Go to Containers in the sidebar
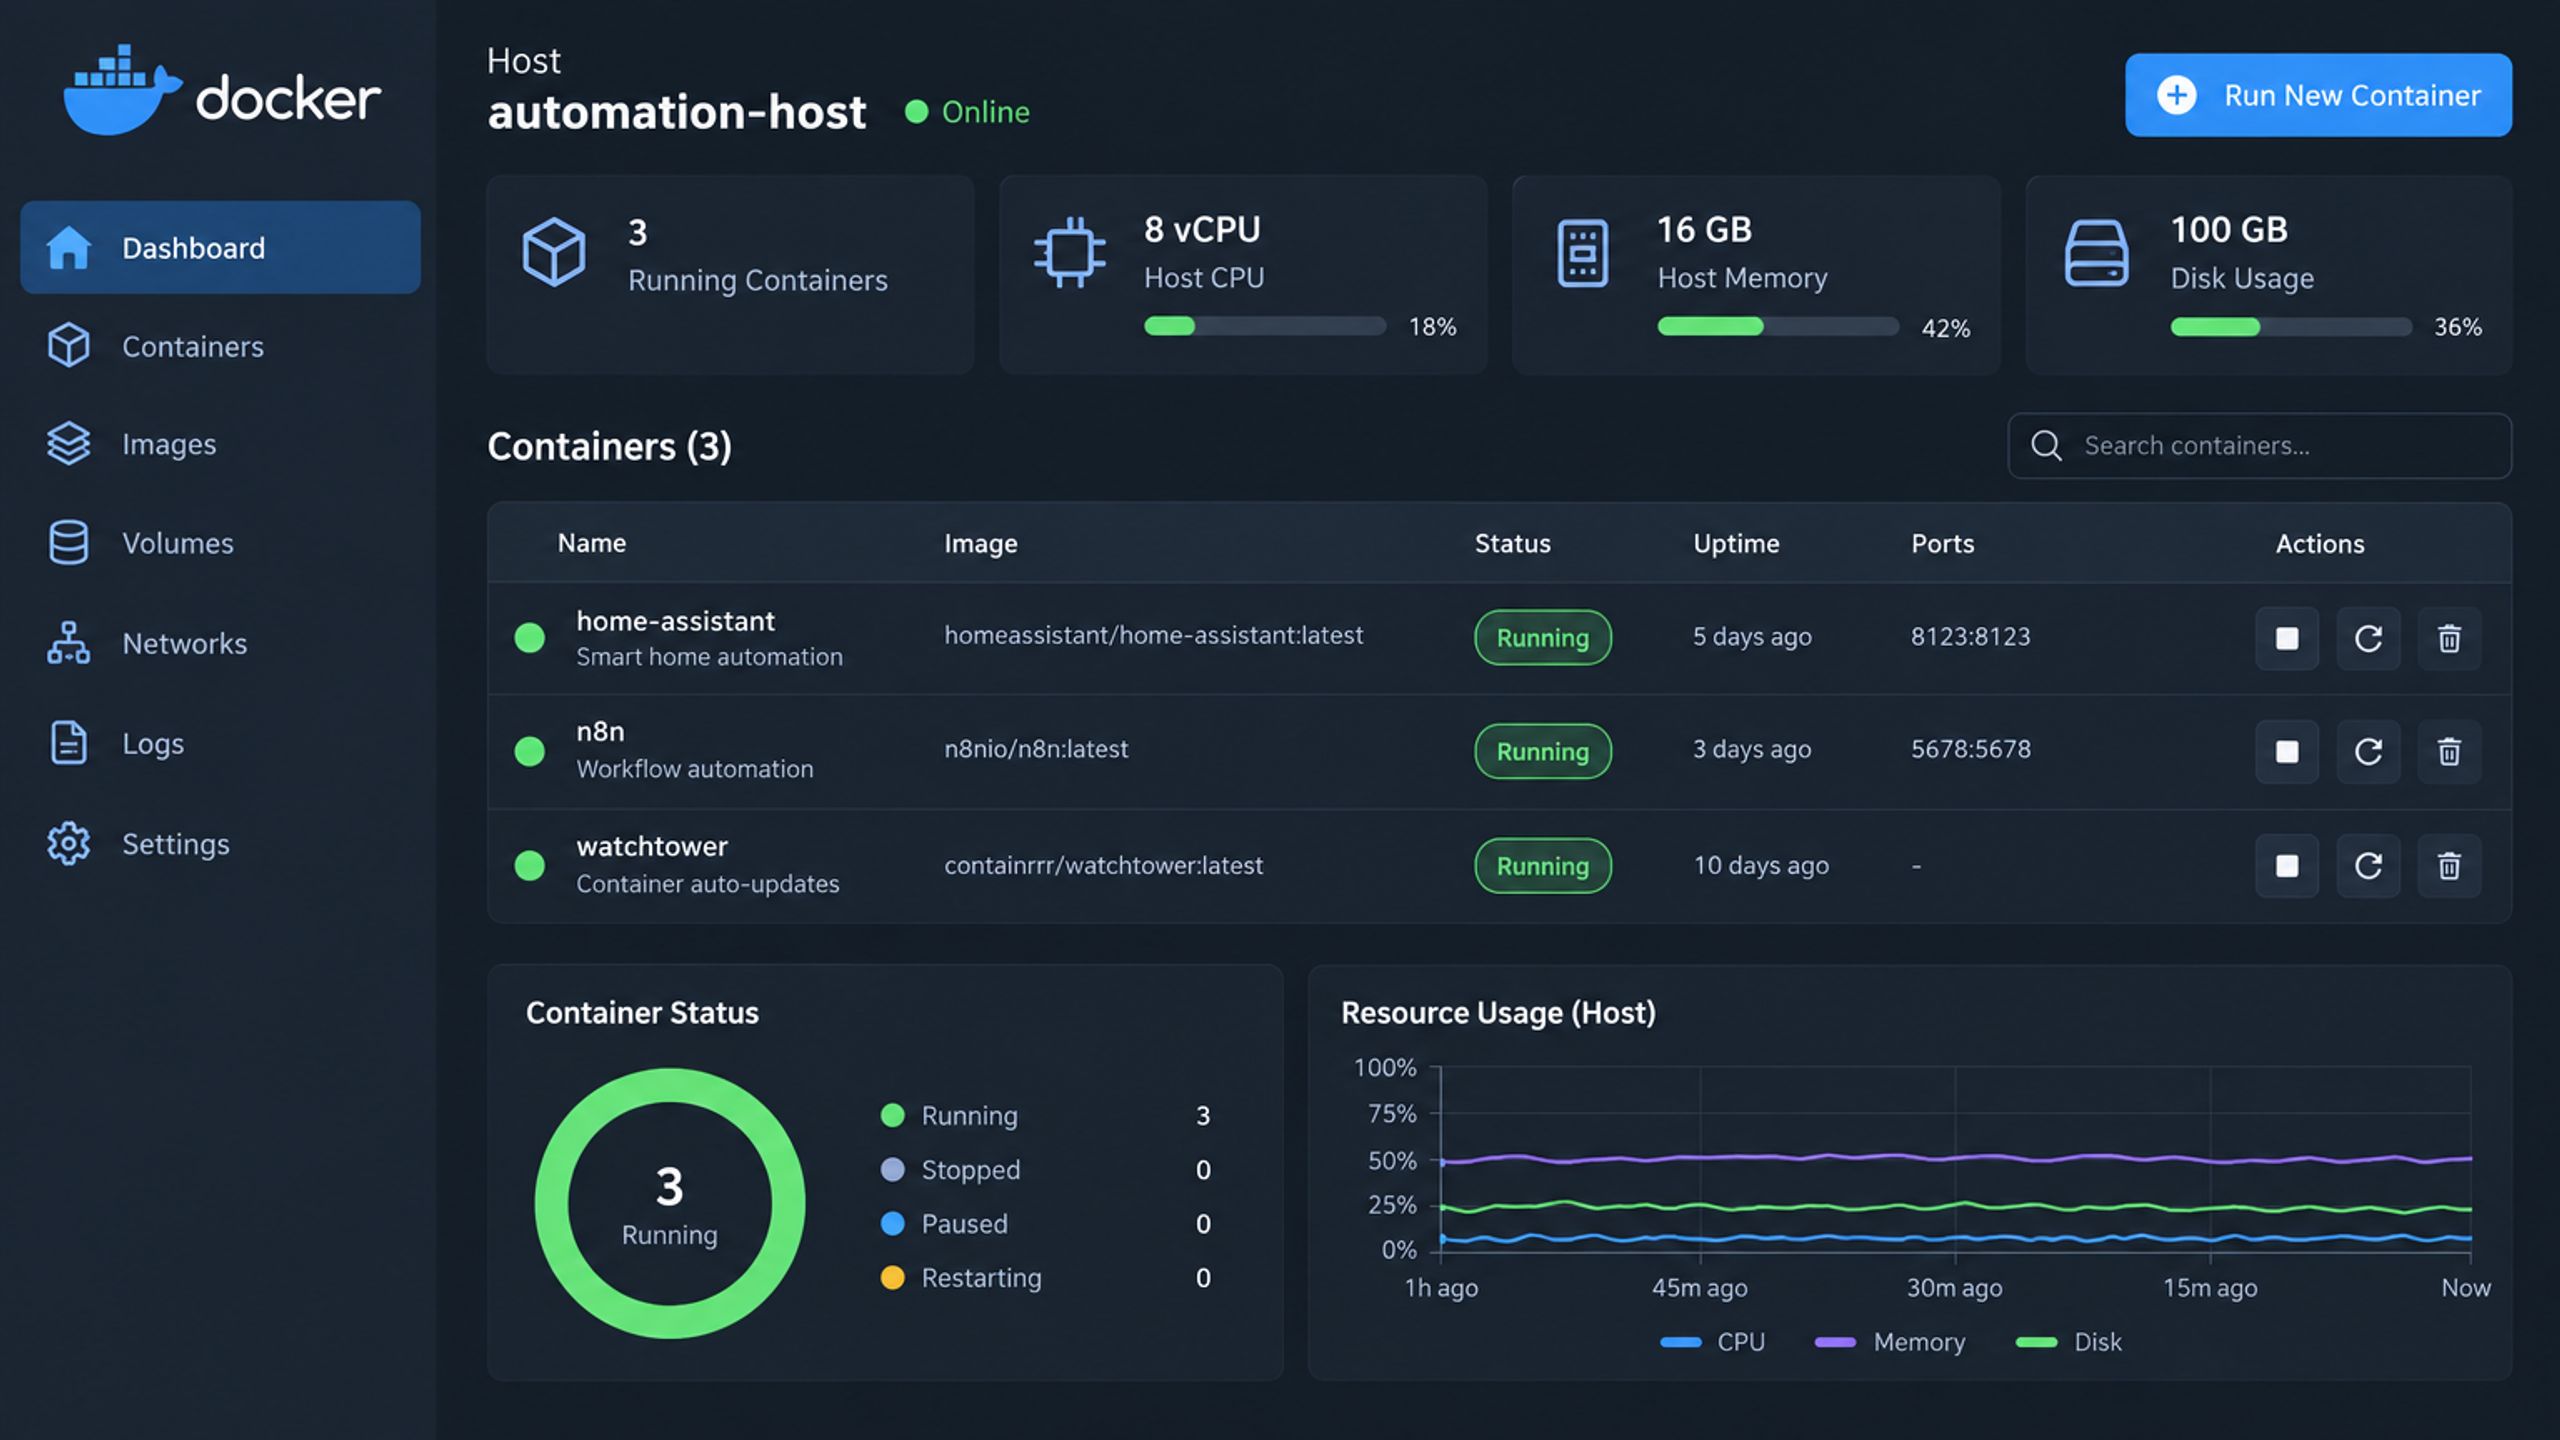The image size is (2560, 1440). (x=220, y=346)
